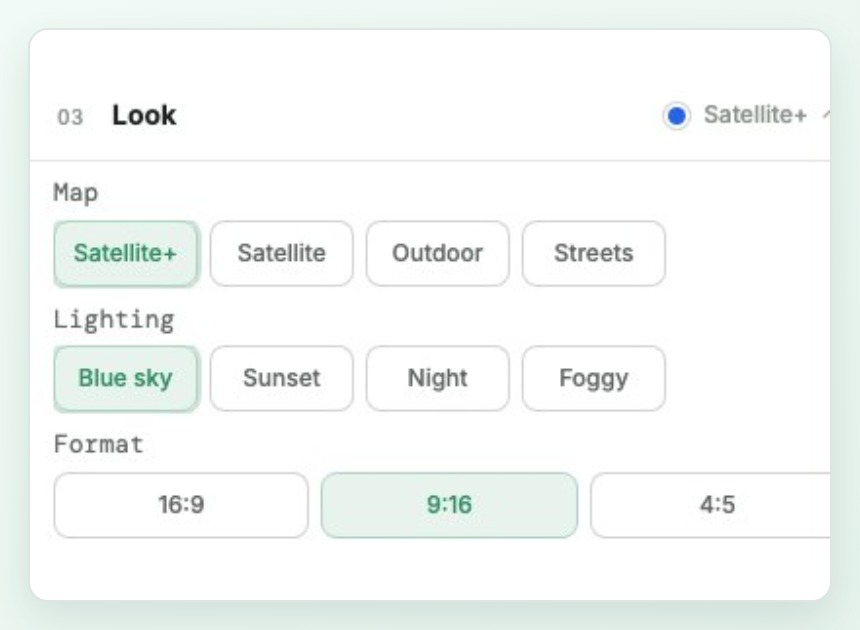Collapse the Look section chevron
The width and height of the screenshot is (860, 630).
[826, 115]
